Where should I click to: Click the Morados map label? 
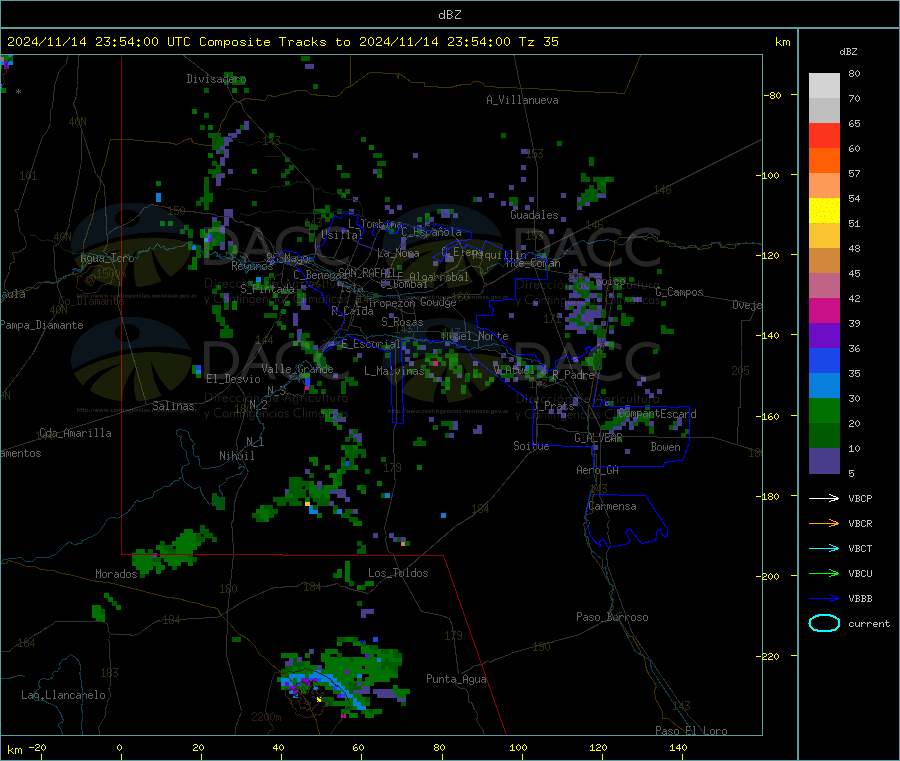click(x=116, y=574)
